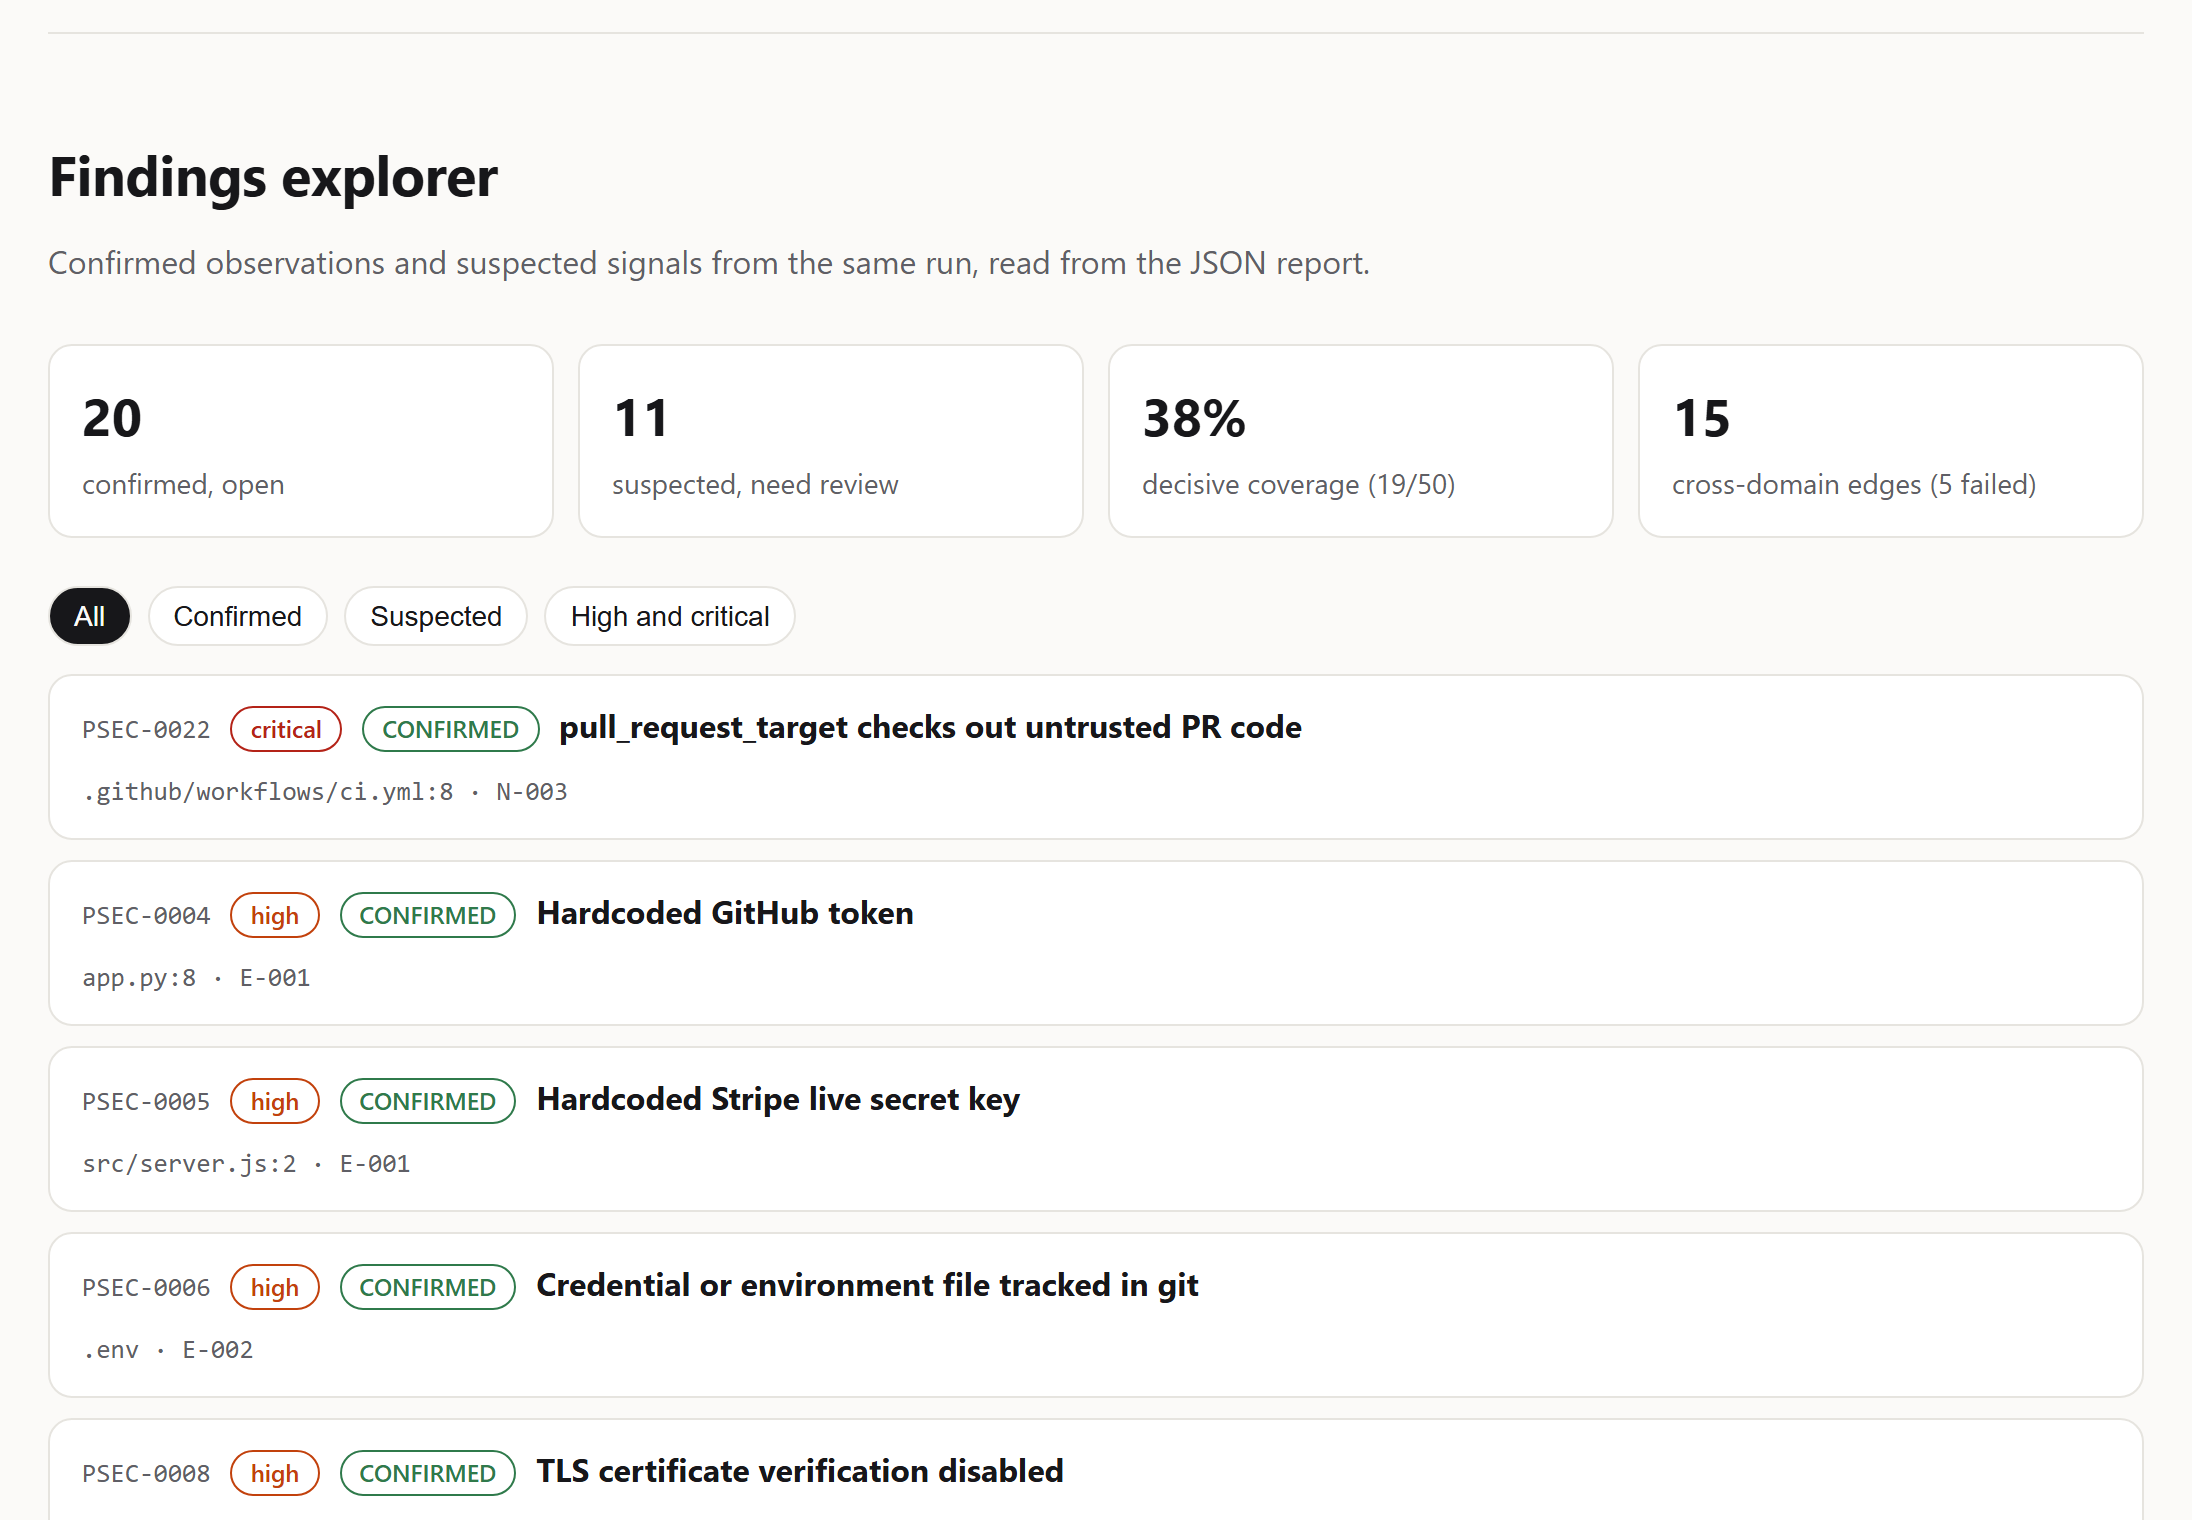2192x1520 pixels.
Task: Click the CONFIRMED badge on PSEC-0008
Action: 428,1473
